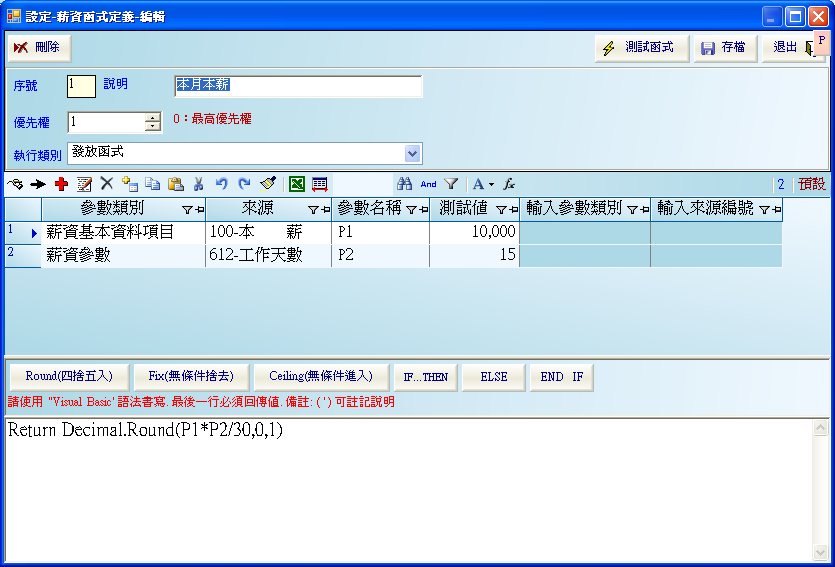Click the 說明 text field
835x567 pixels.
click(x=298, y=86)
